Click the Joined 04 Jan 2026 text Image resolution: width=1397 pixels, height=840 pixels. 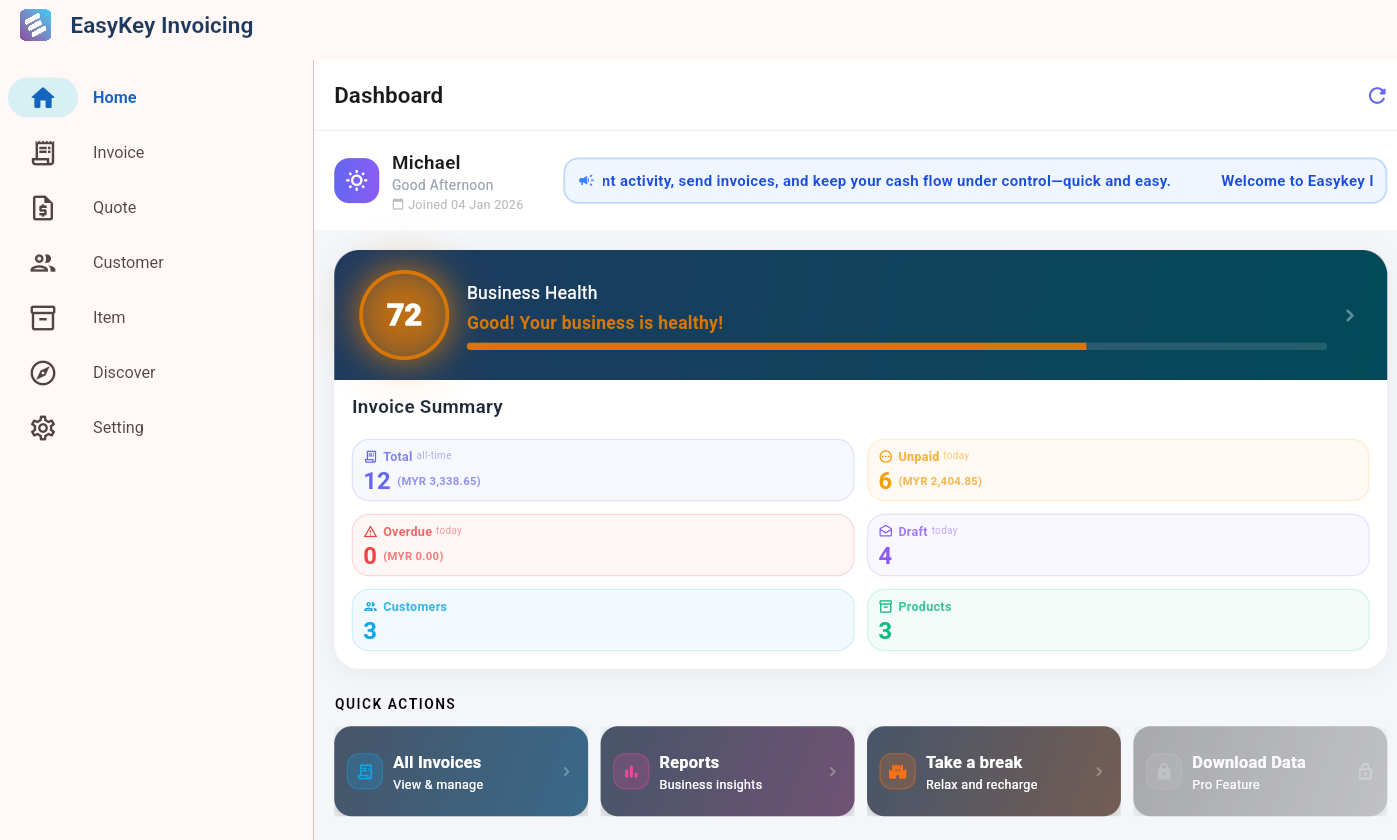click(466, 205)
